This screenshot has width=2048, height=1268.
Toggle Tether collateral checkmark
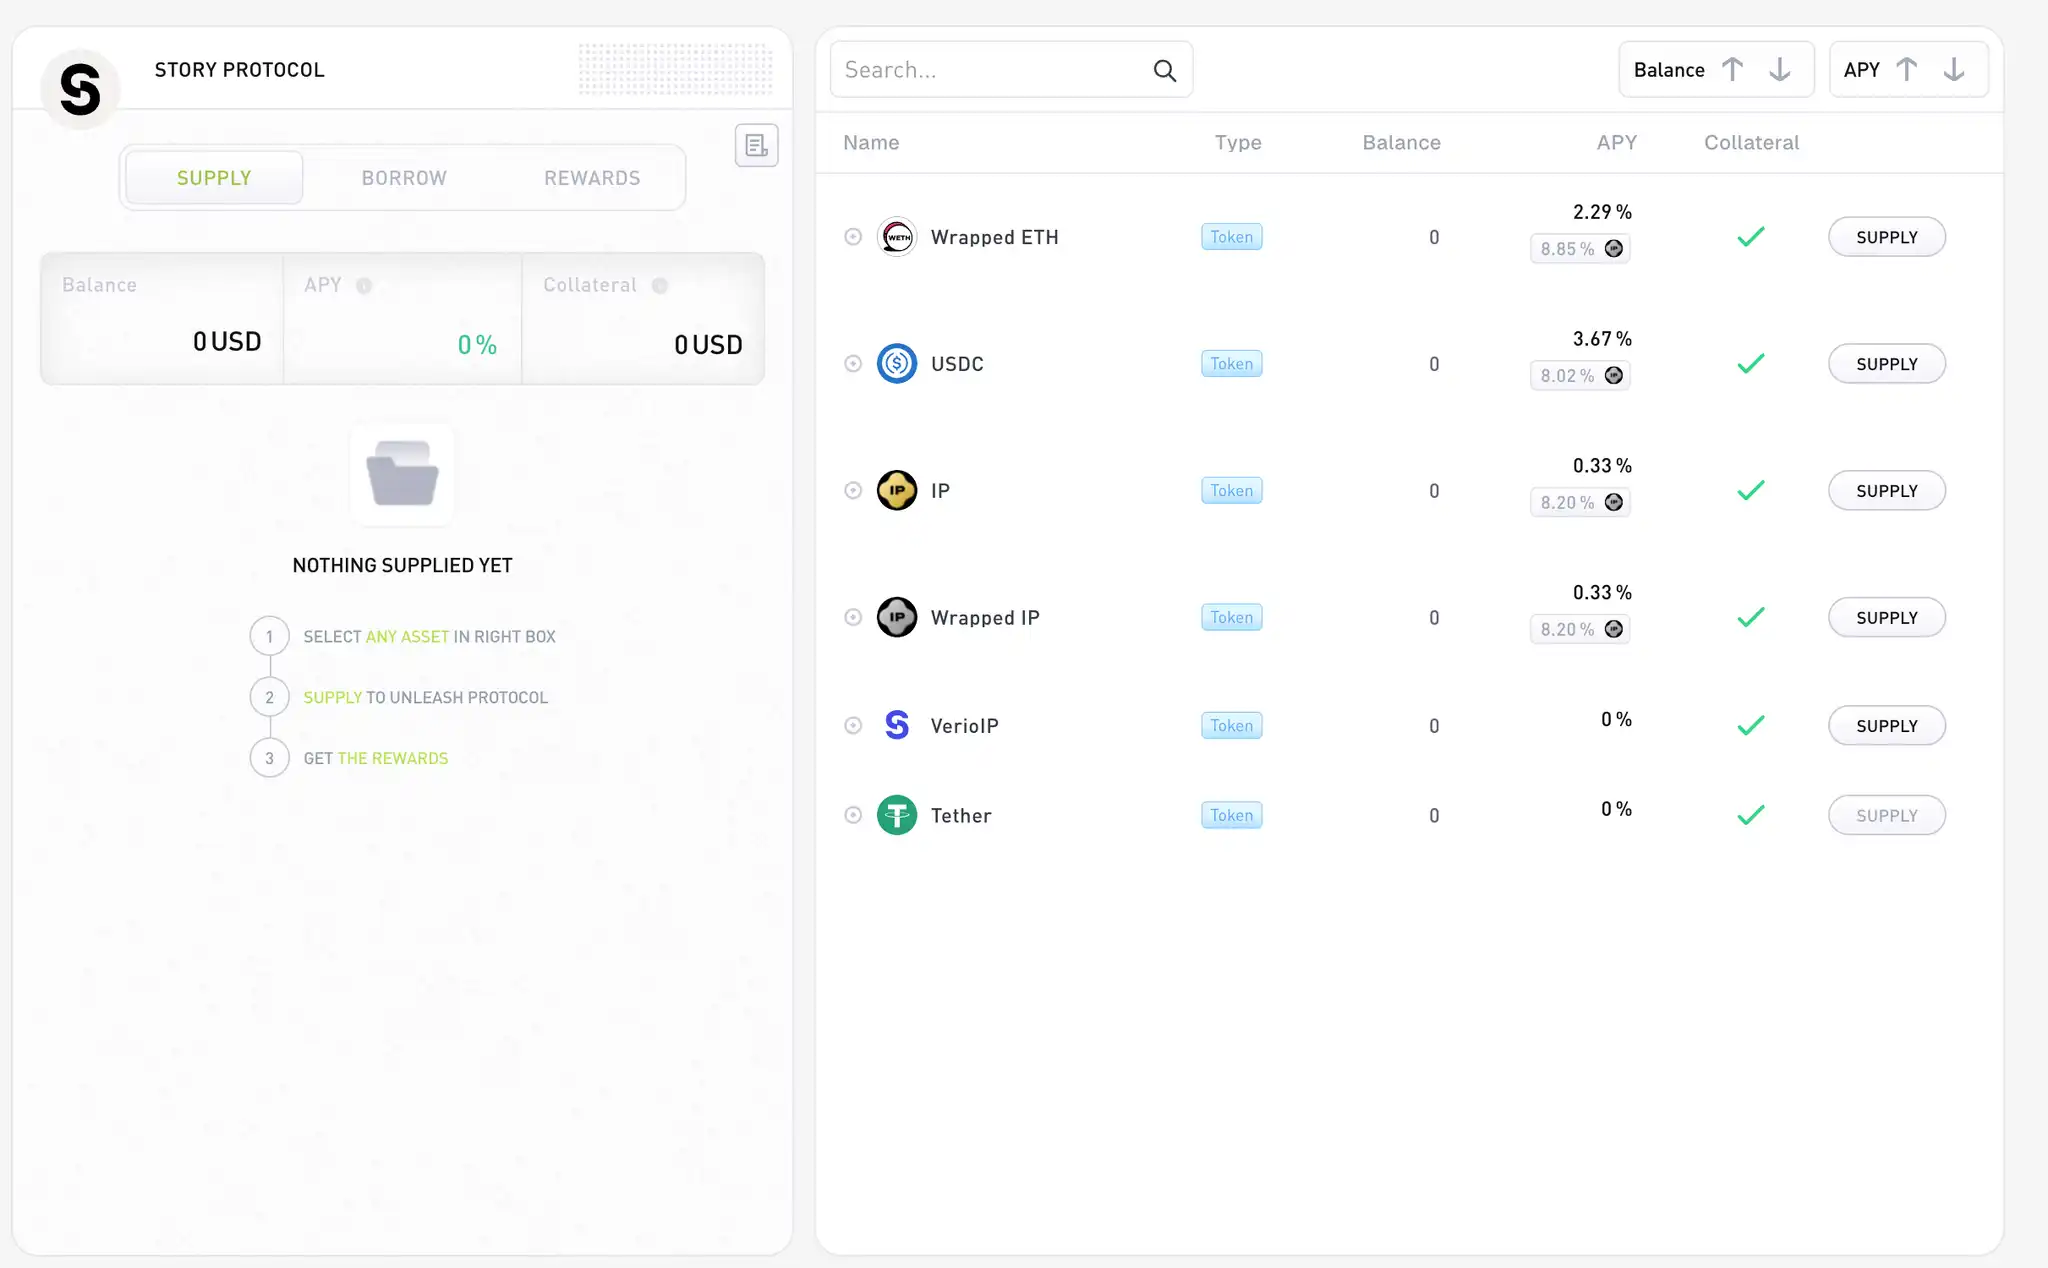tap(1751, 815)
